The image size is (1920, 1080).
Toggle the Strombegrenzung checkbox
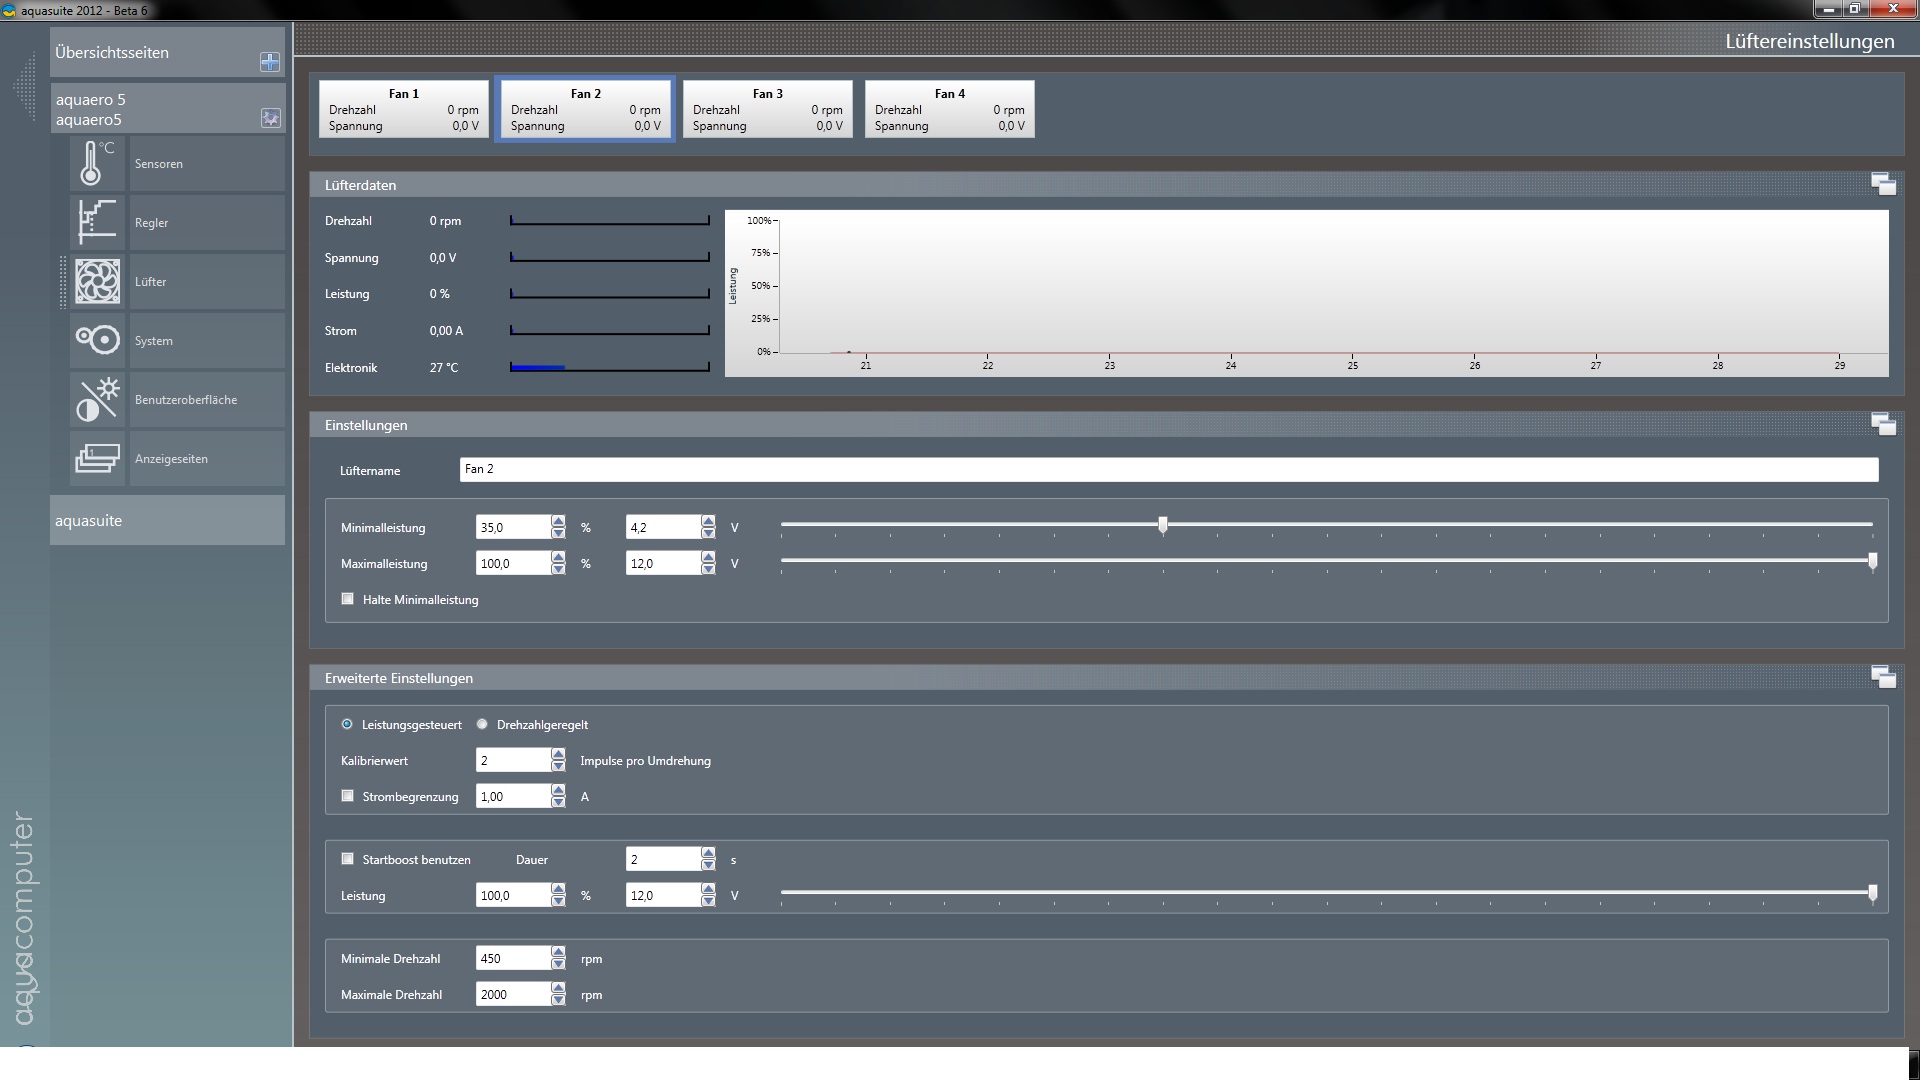click(348, 796)
